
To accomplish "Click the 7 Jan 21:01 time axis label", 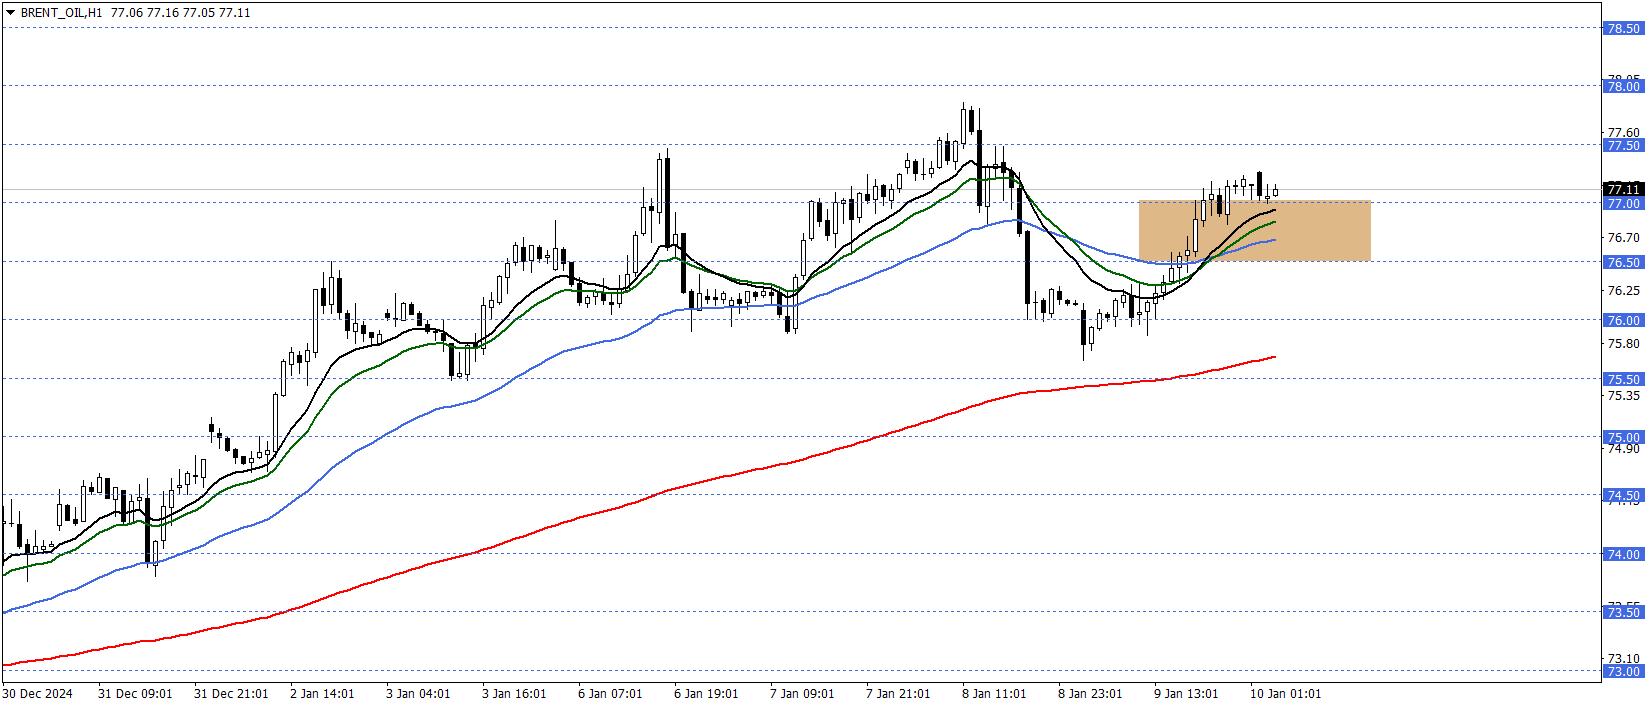I will click(898, 693).
